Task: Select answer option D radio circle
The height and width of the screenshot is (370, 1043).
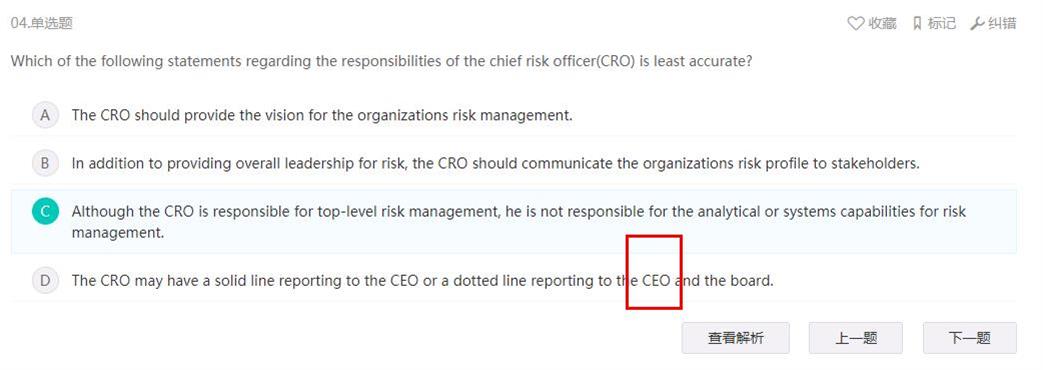Action: (x=45, y=280)
